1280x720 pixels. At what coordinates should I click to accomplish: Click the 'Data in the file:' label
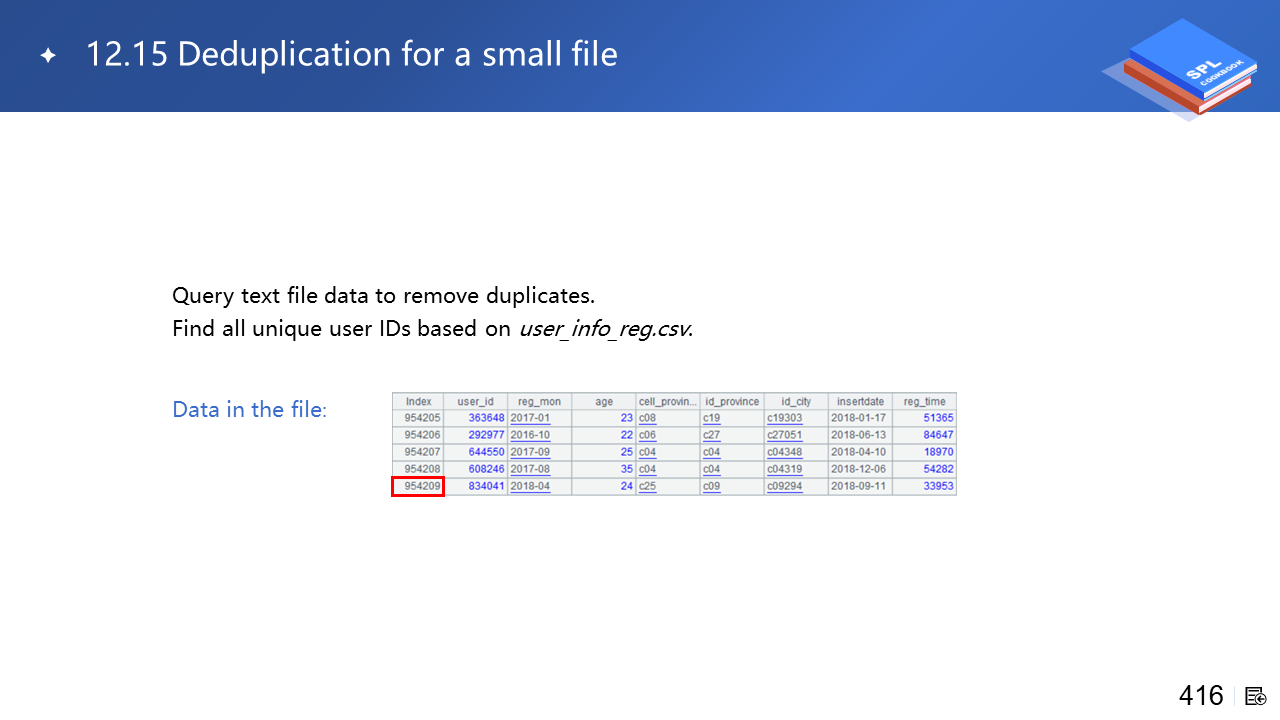pyautogui.click(x=249, y=410)
